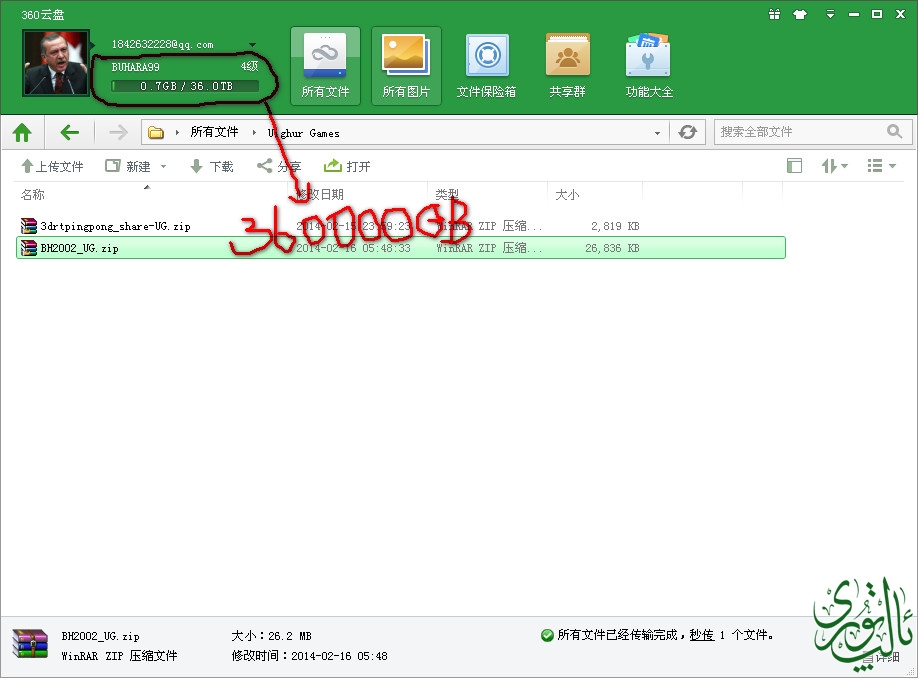The height and width of the screenshot is (678, 918).
Task: Go to home with the green house icon
Action: [22, 132]
